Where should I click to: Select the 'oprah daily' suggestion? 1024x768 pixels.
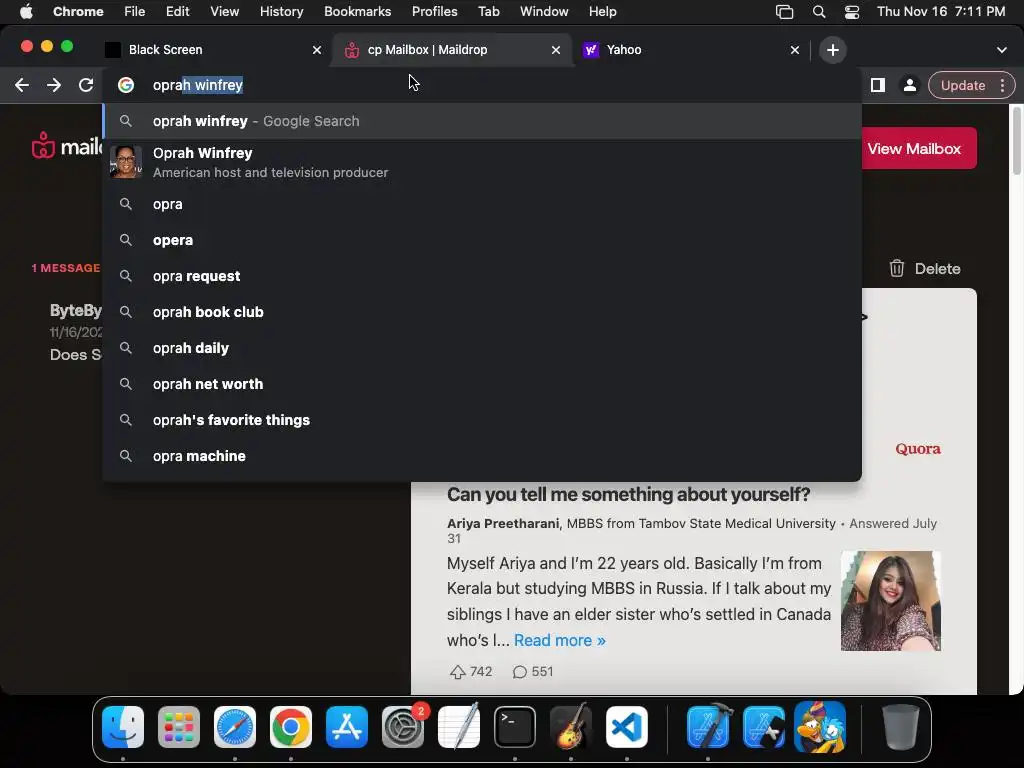tap(482, 347)
